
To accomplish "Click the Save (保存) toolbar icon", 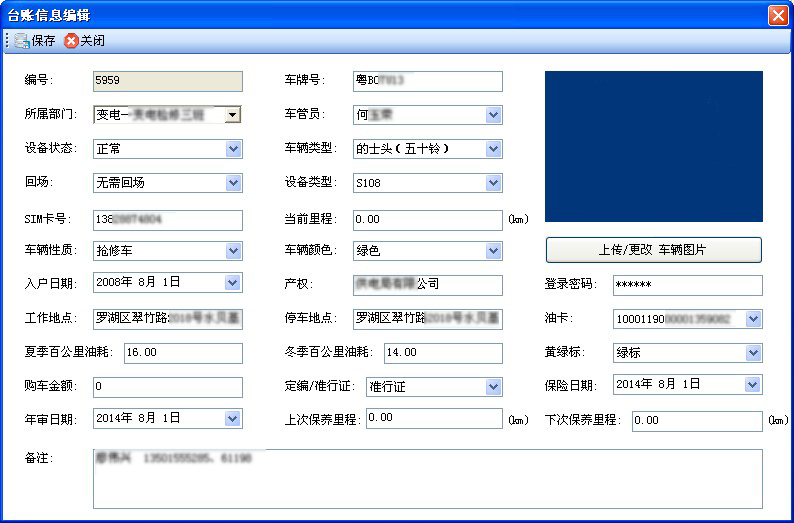I will (22, 41).
